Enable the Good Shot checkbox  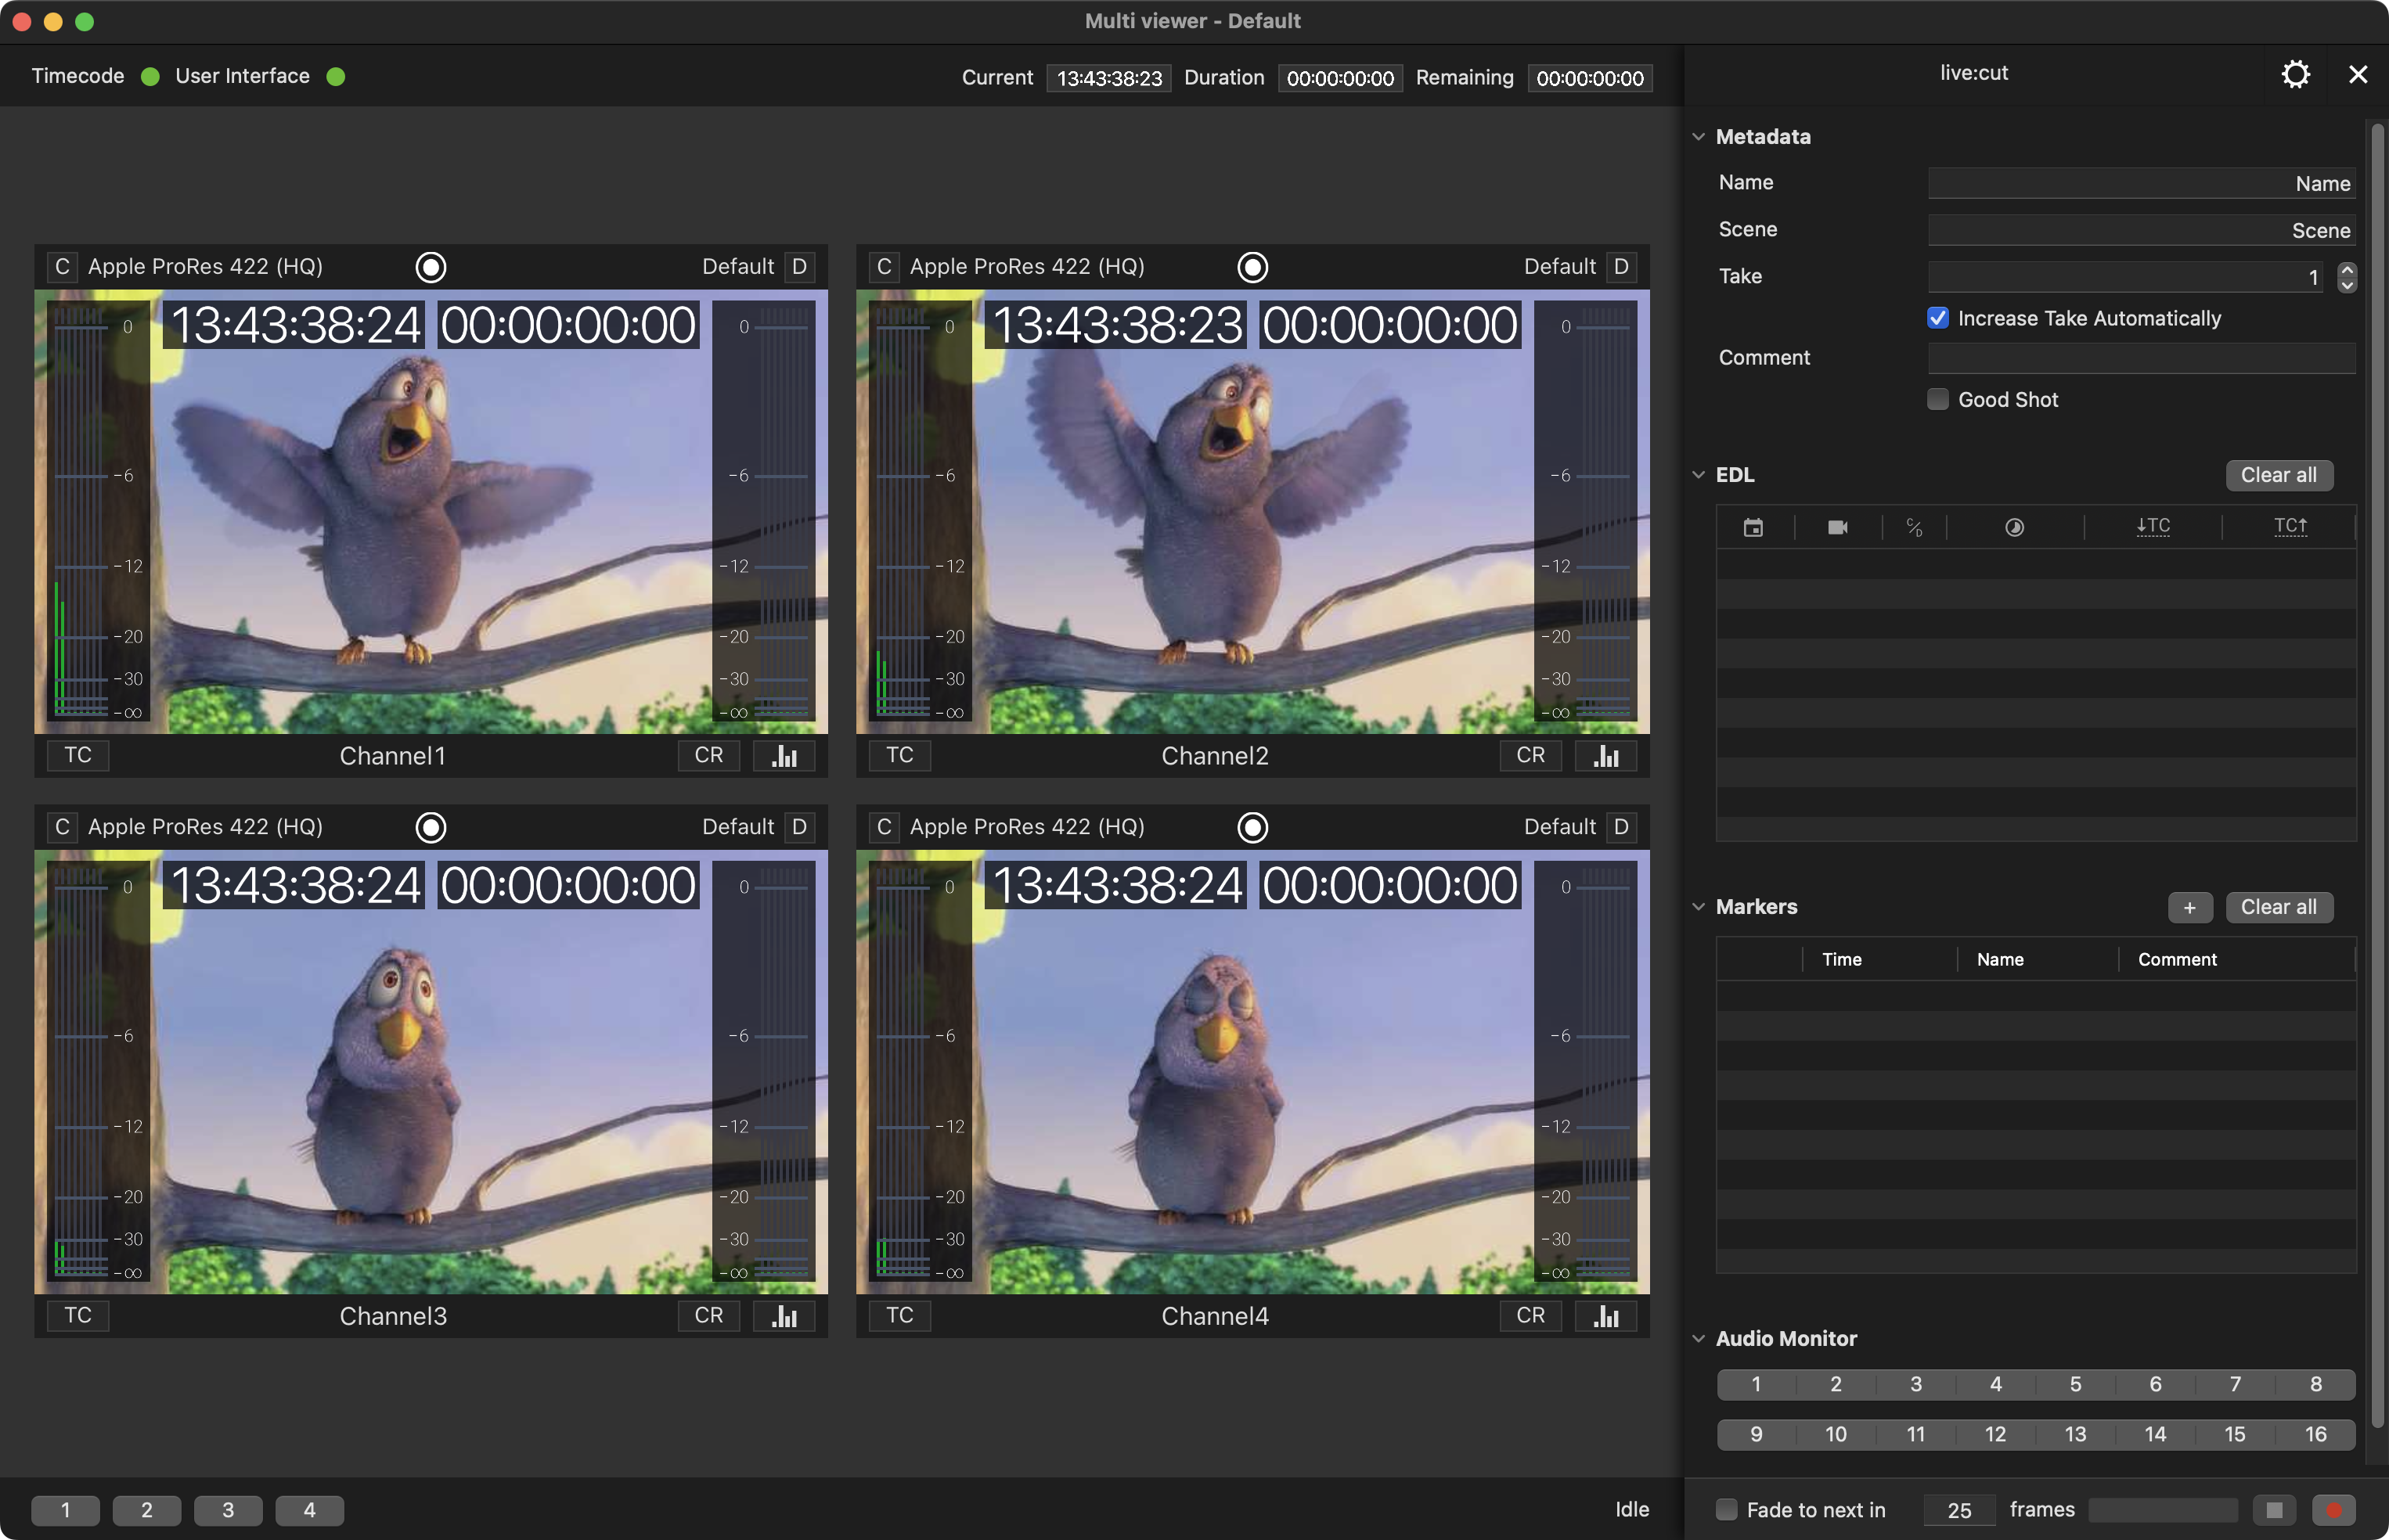[1938, 399]
